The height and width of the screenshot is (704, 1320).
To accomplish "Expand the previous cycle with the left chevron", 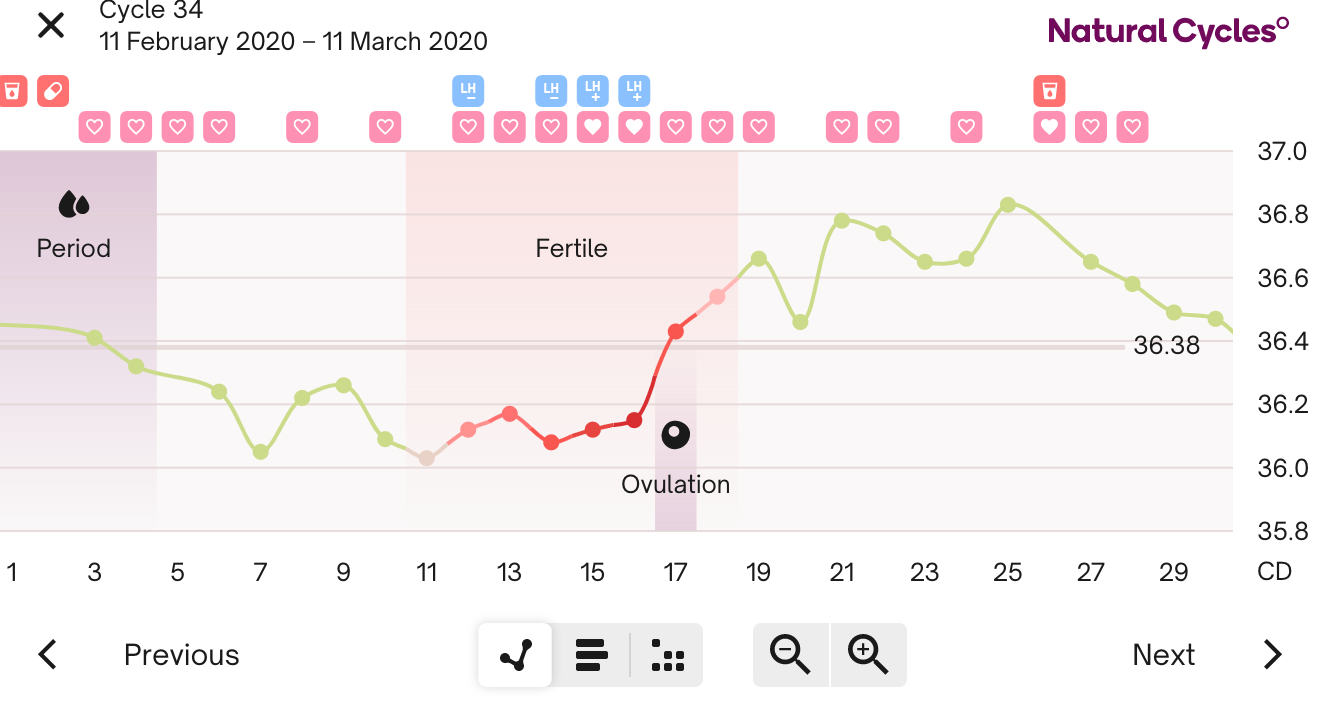I will (x=47, y=654).
